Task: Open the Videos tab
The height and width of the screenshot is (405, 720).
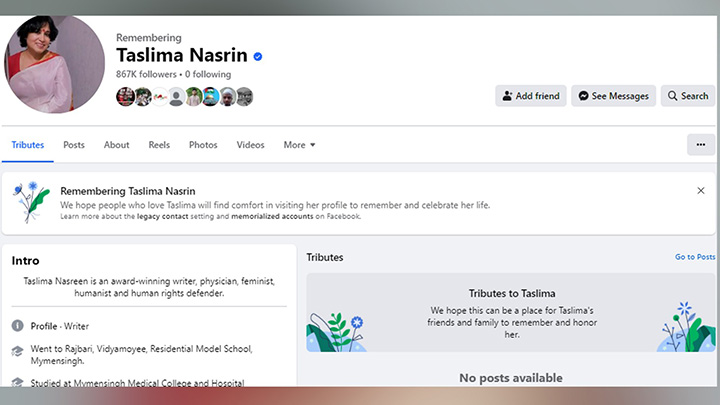Action: [250, 145]
